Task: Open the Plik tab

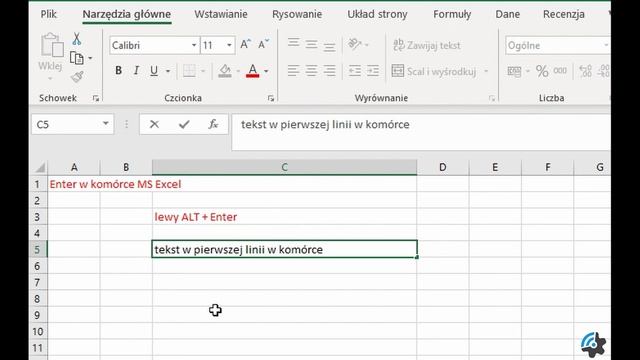Action: (49, 14)
